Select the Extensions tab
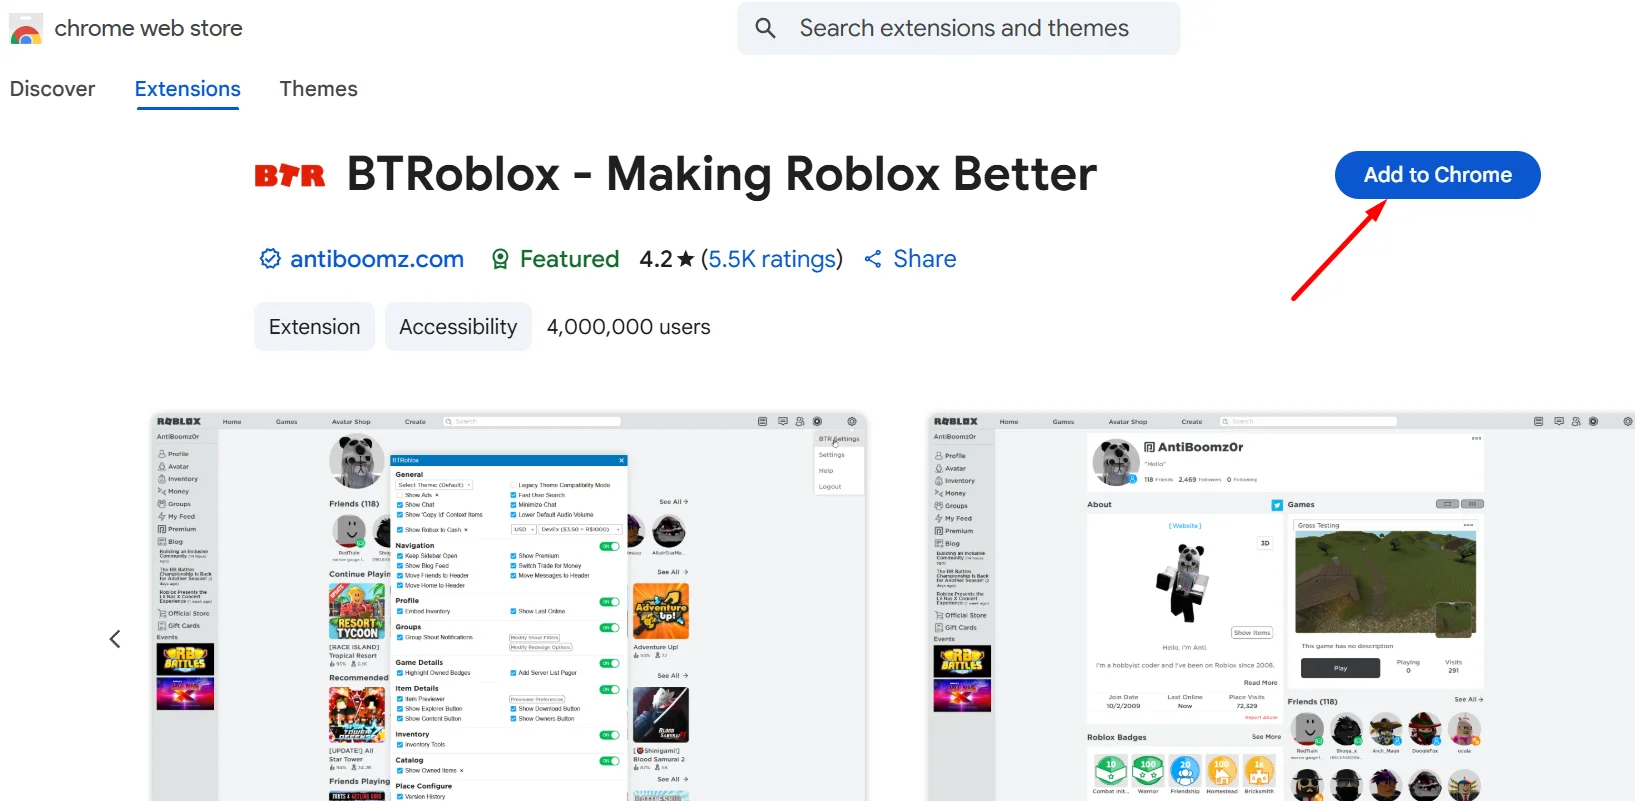 click(x=188, y=89)
